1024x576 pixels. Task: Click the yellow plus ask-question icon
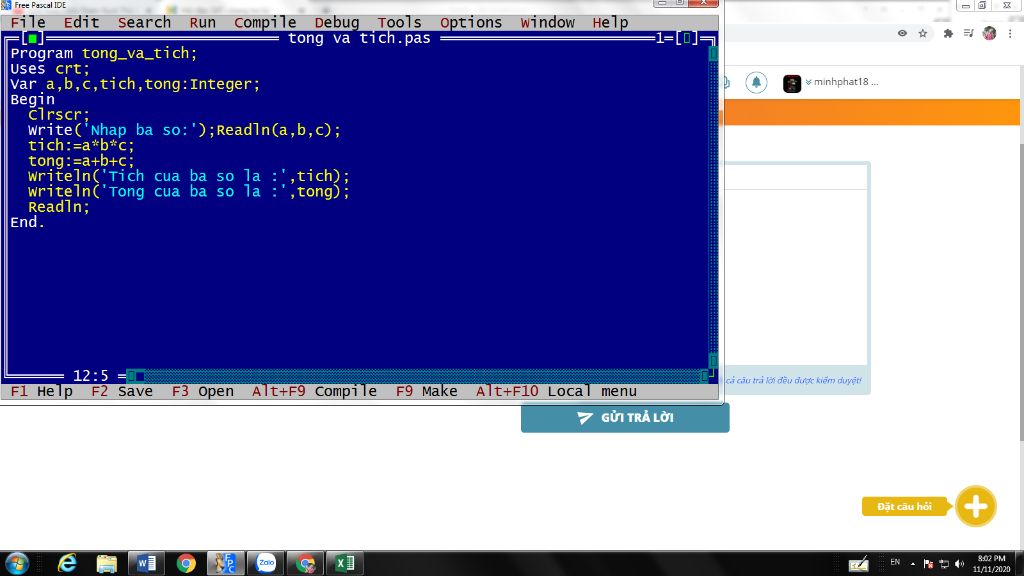pyautogui.click(x=976, y=506)
